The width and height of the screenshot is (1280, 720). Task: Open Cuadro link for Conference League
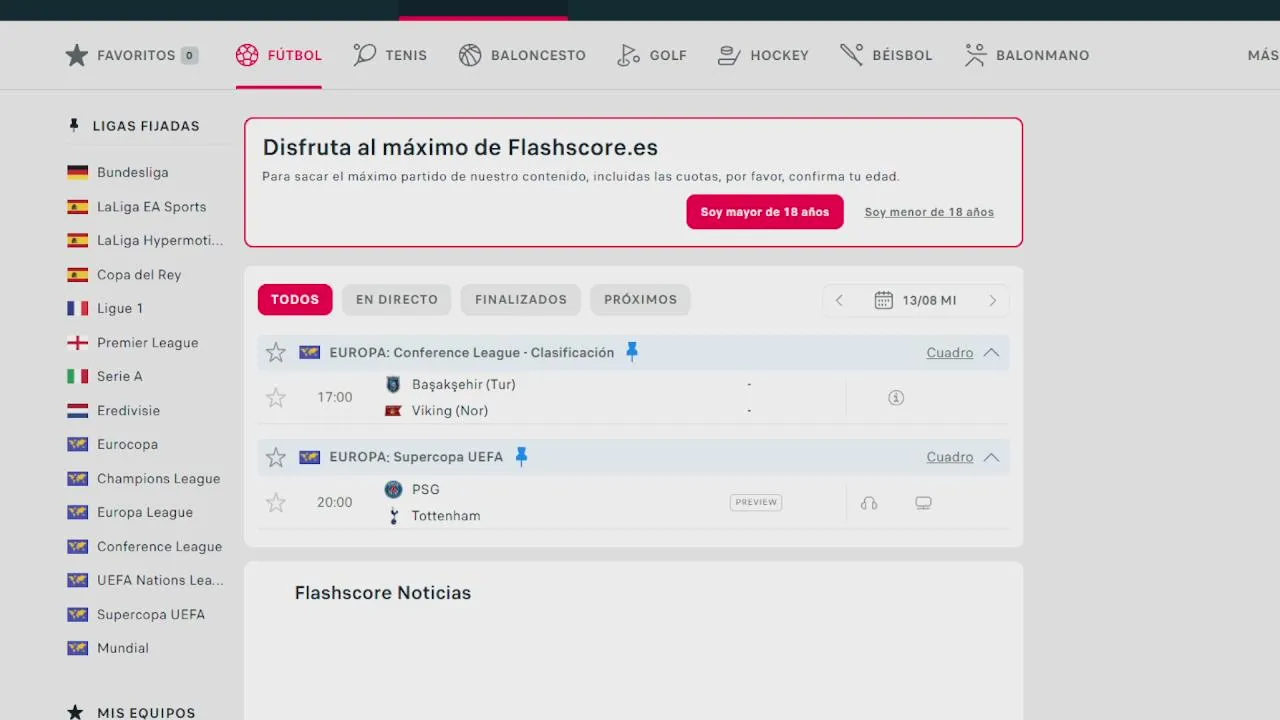(949, 352)
